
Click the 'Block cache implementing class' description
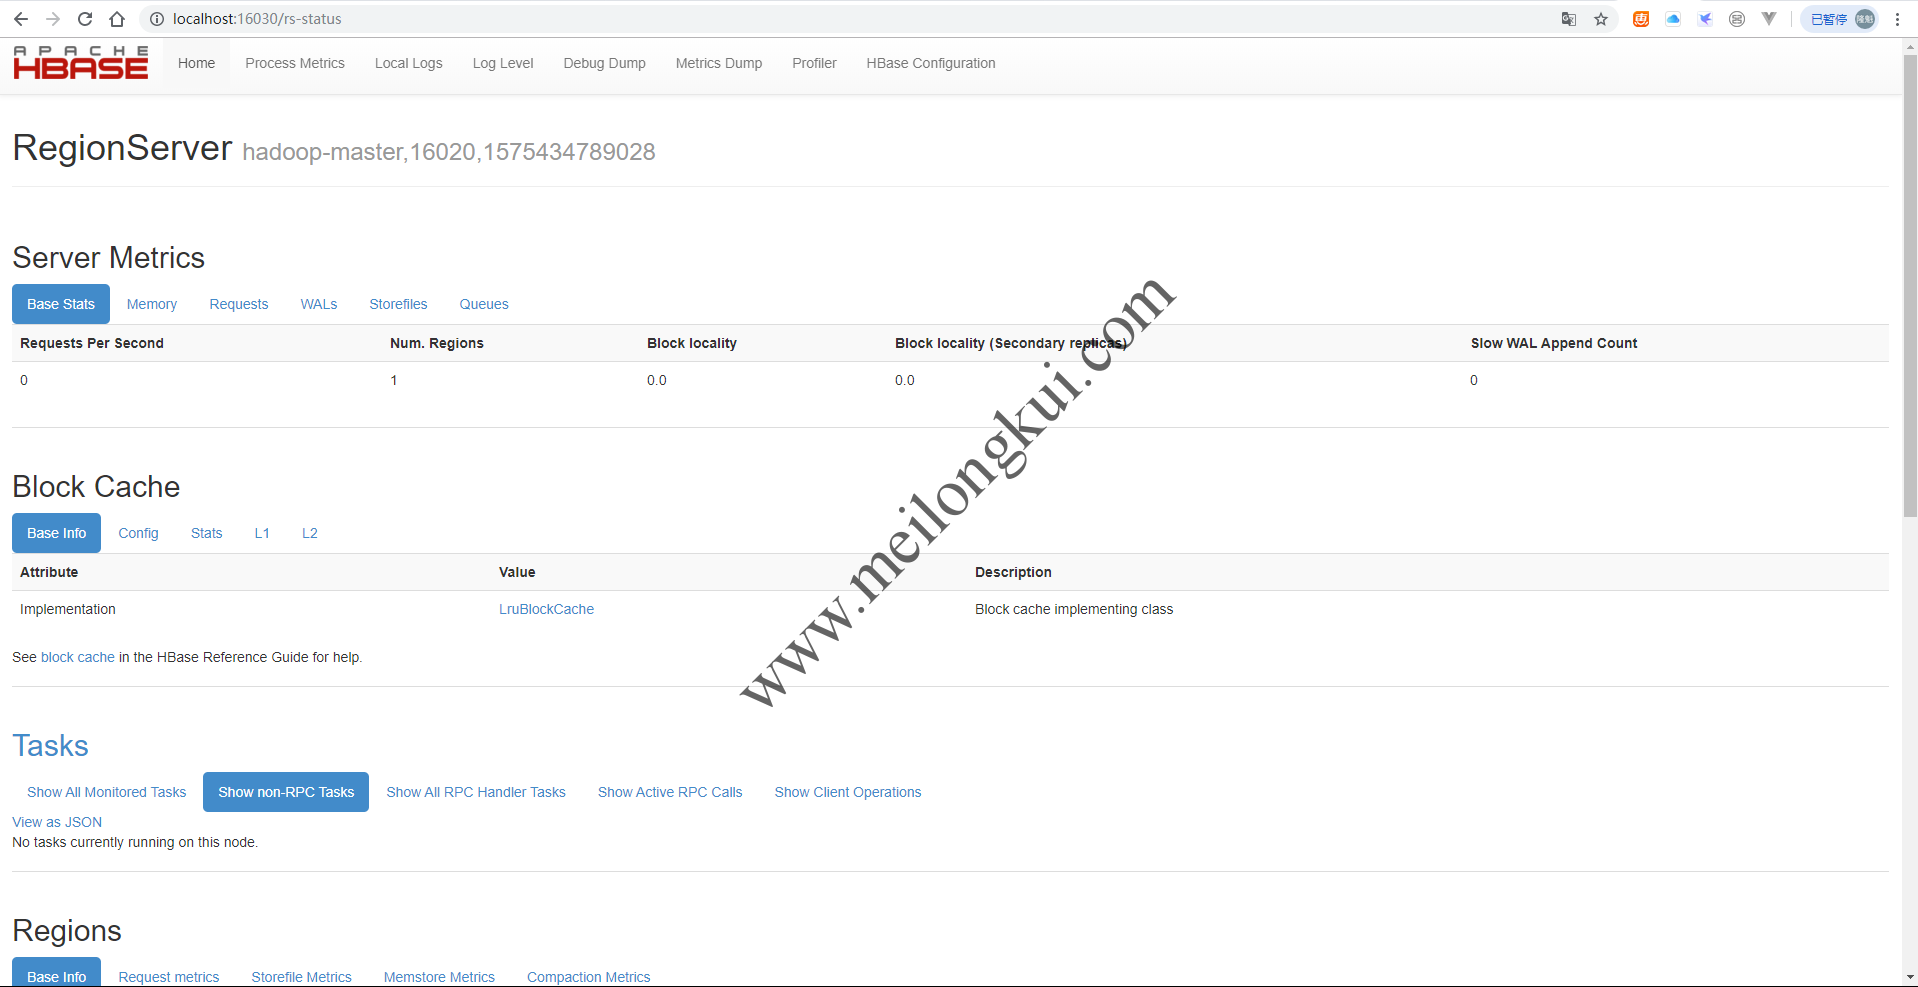click(x=1074, y=609)
